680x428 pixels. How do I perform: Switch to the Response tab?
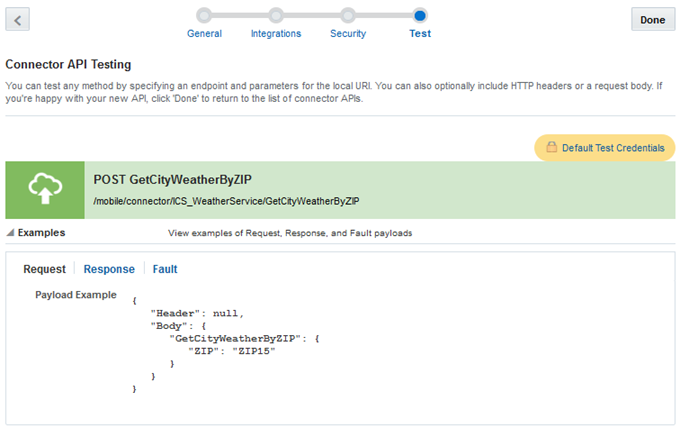point(109,269)
